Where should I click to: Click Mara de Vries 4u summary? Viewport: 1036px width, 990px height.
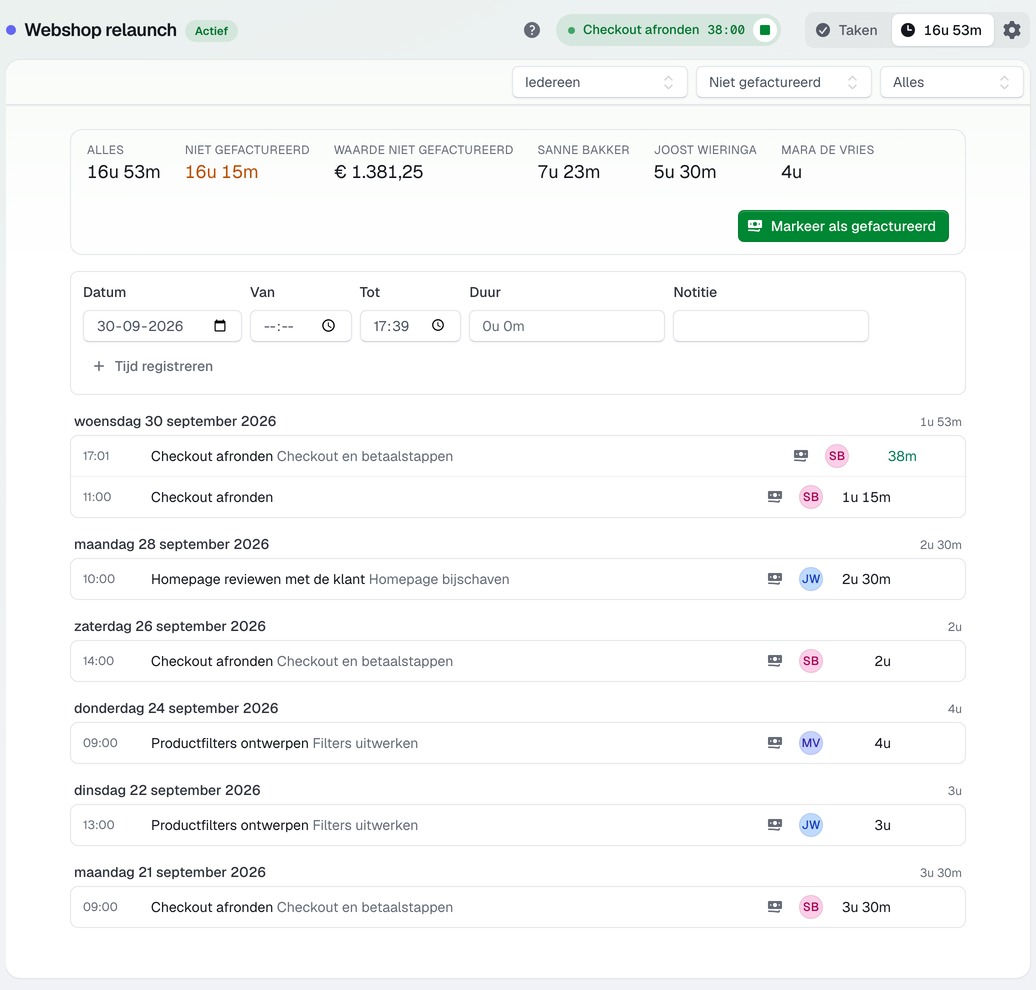(827, 163)
